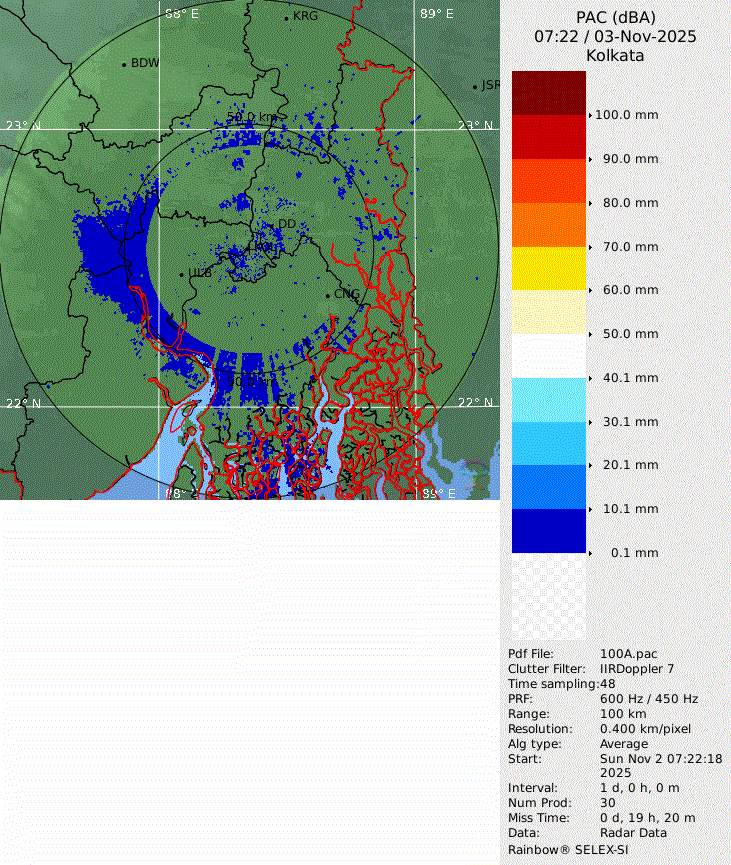Click the Kolkata radar site name

pyautogui.click(x=615, y=56)
